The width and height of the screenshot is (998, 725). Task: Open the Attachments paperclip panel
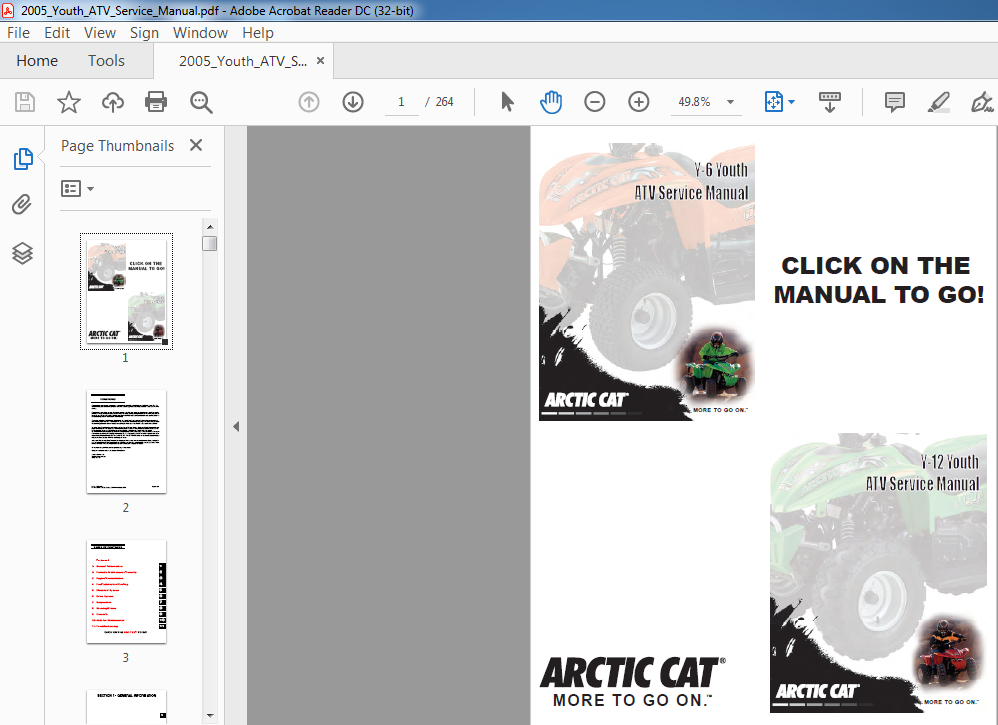point(22,204)
